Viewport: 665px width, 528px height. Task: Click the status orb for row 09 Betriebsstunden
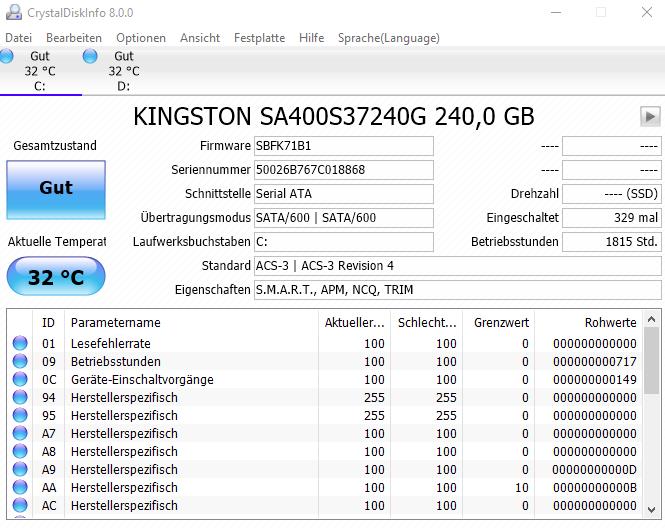[20, 361]
